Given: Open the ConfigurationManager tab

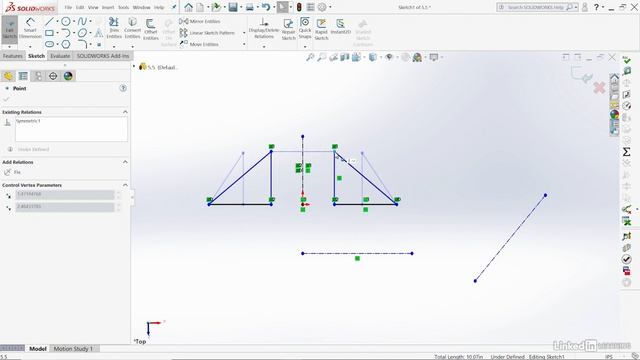Looking at the screenshot, I should coord(38,76).
